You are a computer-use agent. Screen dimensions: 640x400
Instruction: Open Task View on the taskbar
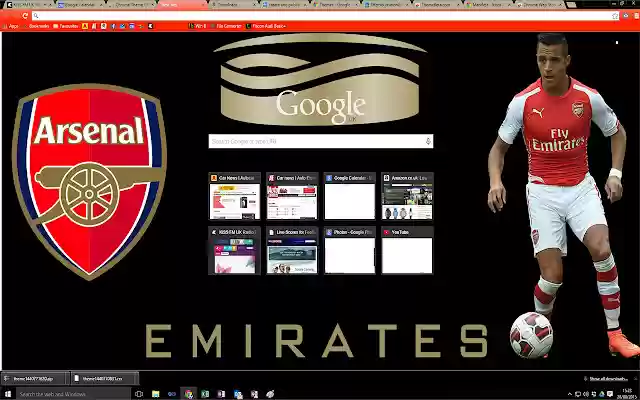[x=139, y=394]
